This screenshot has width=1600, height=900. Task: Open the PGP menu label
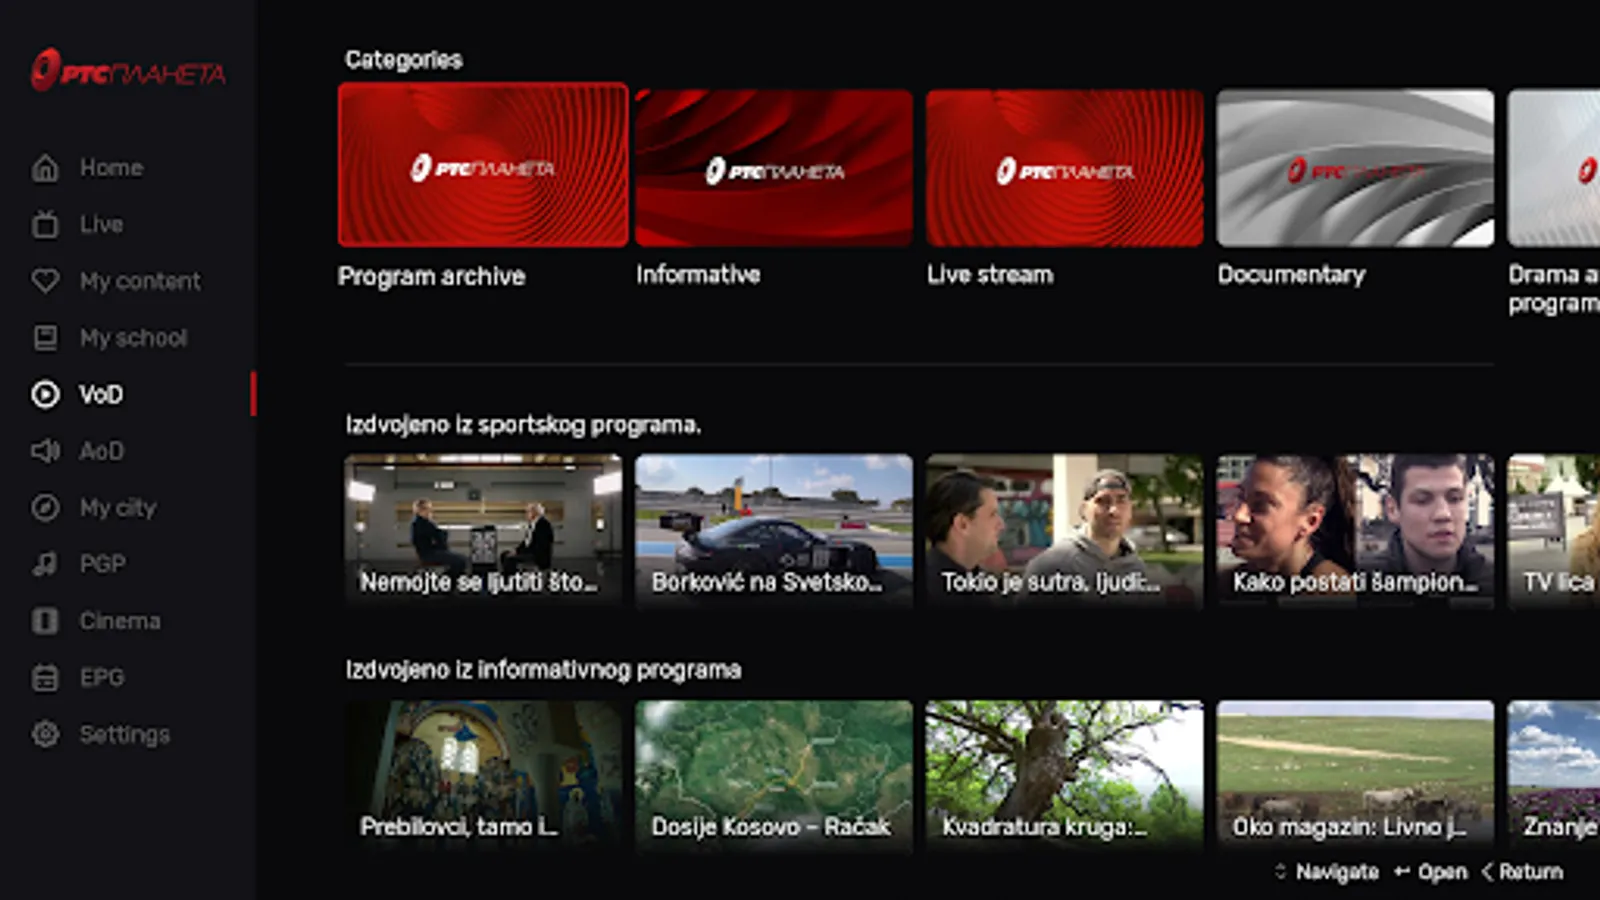tap(103, 564)
